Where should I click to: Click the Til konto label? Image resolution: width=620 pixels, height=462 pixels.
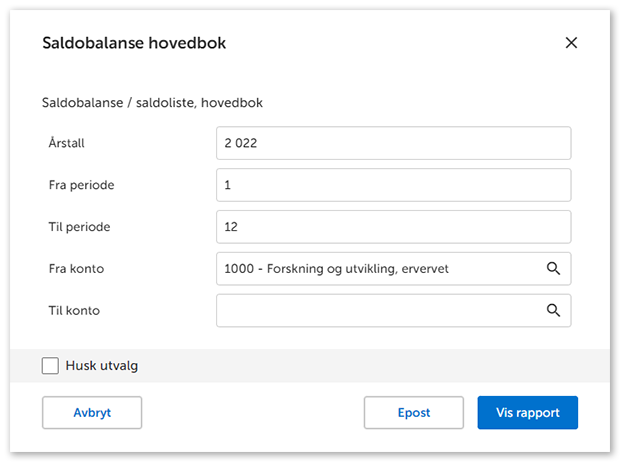click(75, 311)
